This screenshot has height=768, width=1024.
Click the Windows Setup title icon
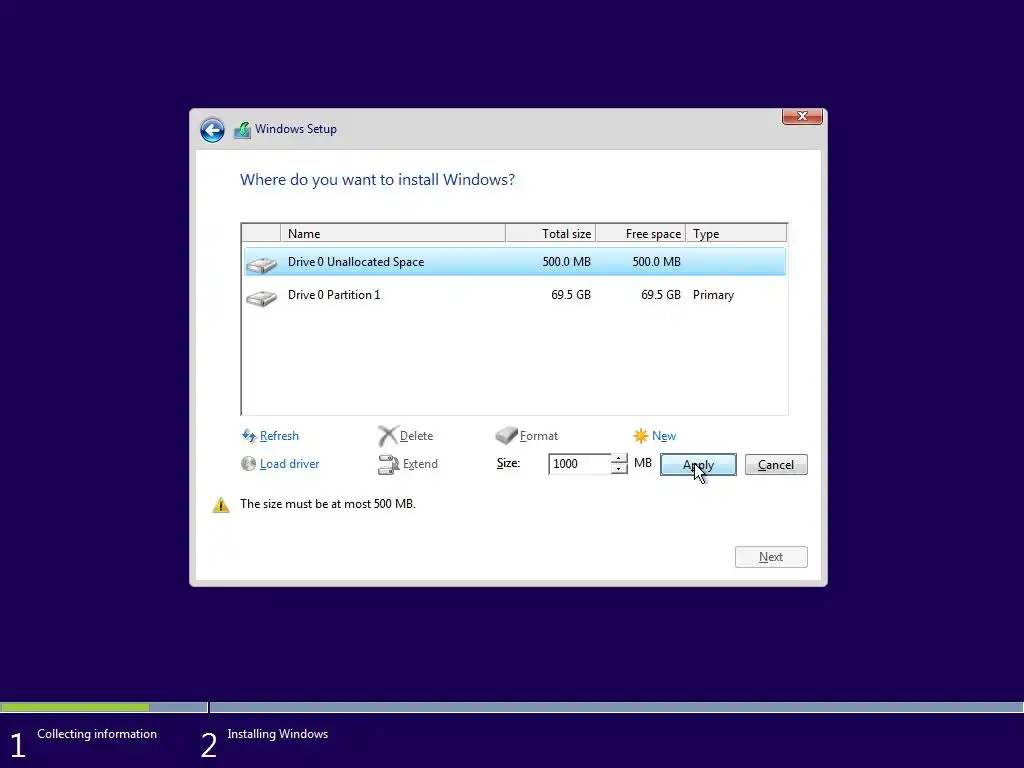click(242, 130)
